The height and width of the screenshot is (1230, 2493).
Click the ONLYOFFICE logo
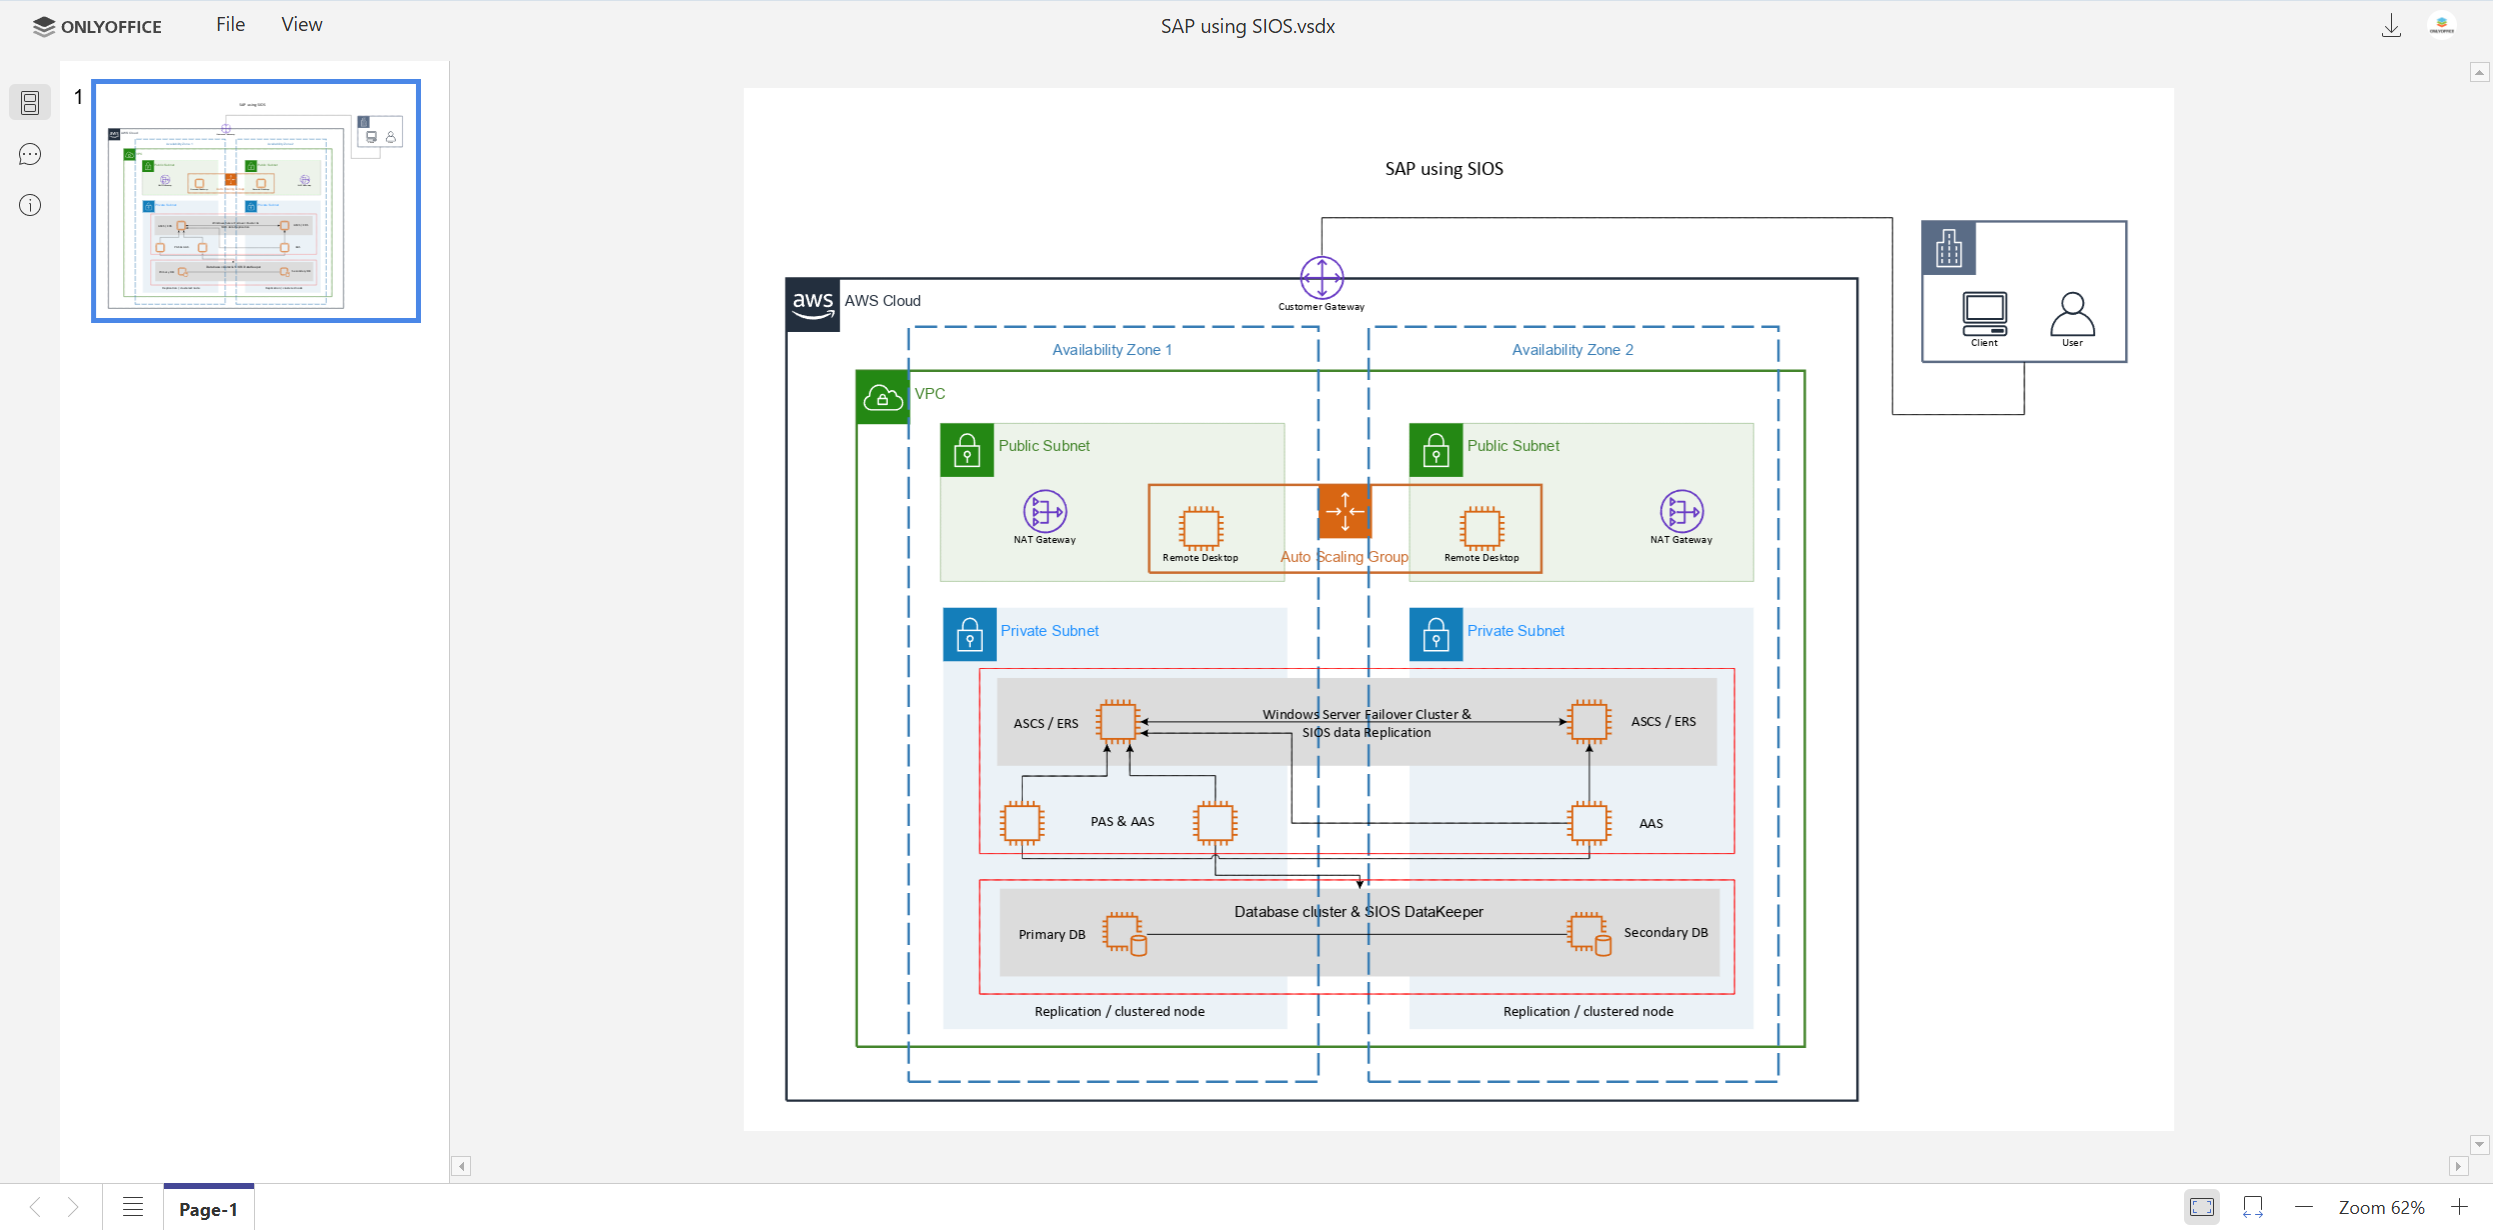pyautogui.click(x=97, y=26)
